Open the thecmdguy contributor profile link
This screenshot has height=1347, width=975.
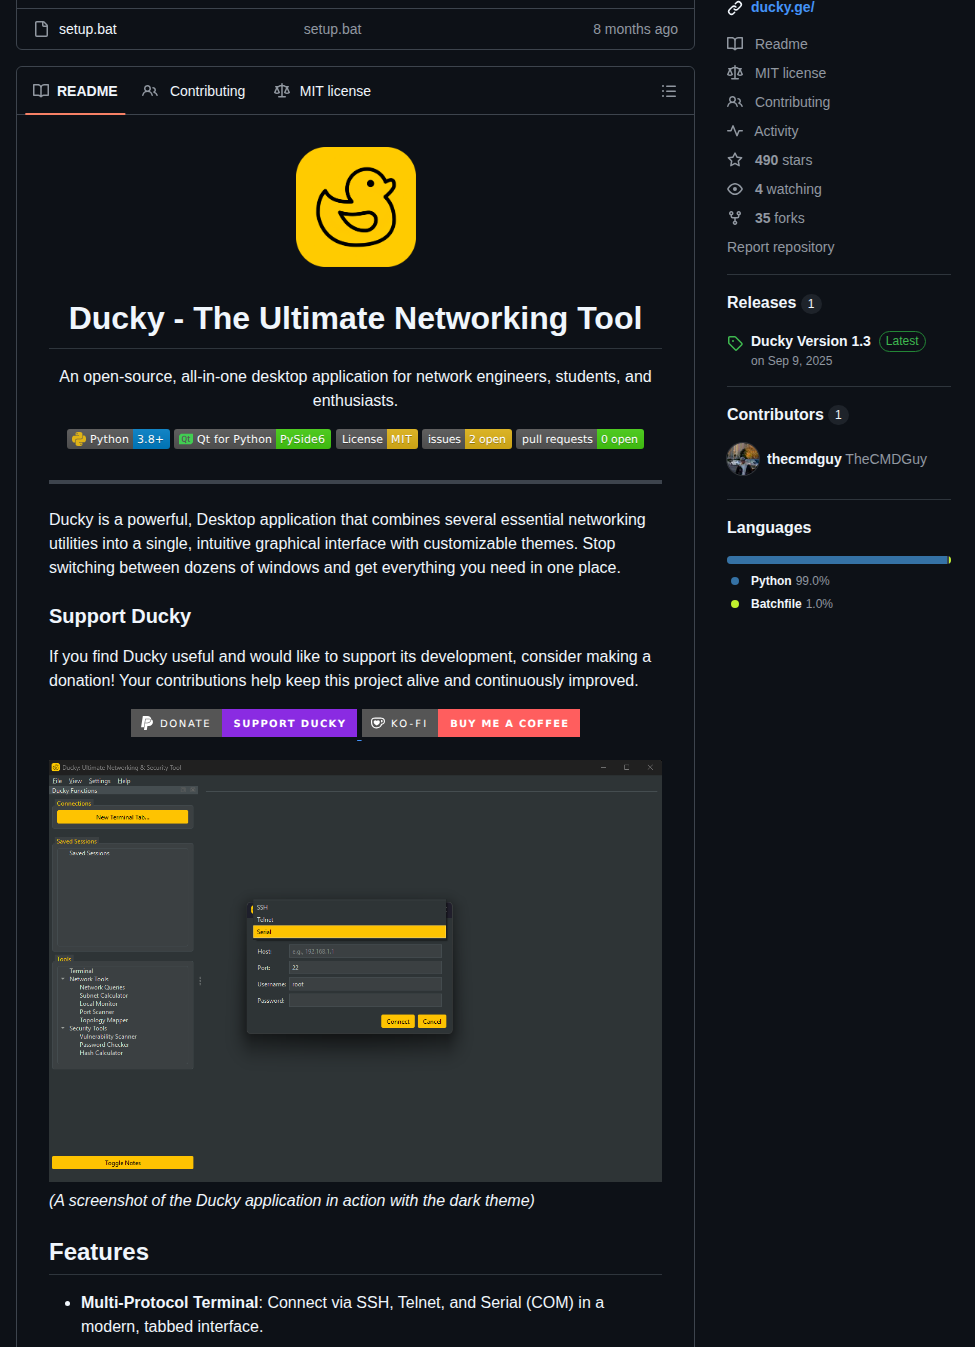[x=804, y=459]
